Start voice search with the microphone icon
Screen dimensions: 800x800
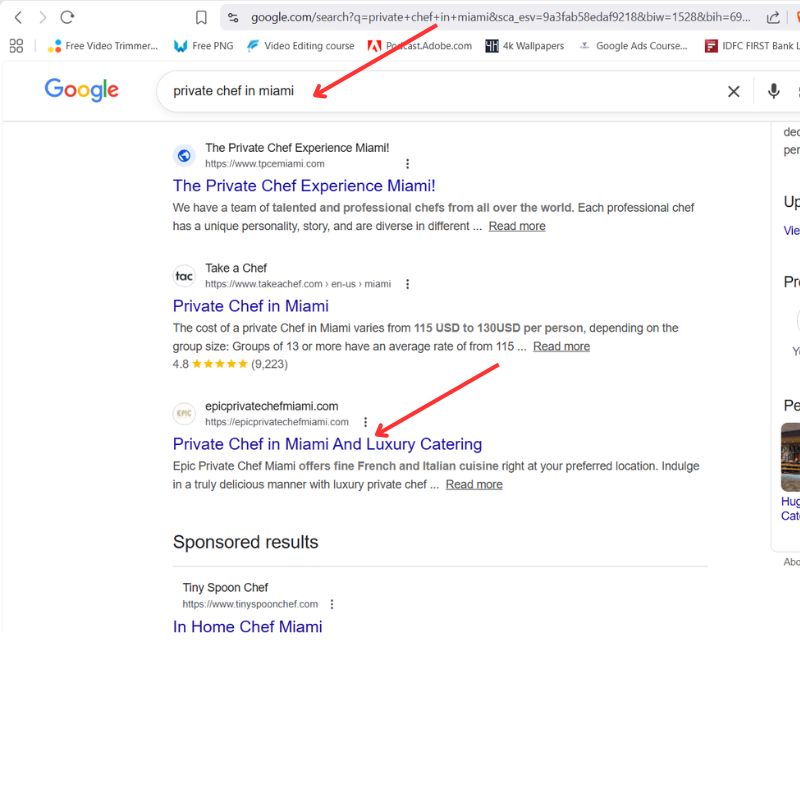coord(773,91)
